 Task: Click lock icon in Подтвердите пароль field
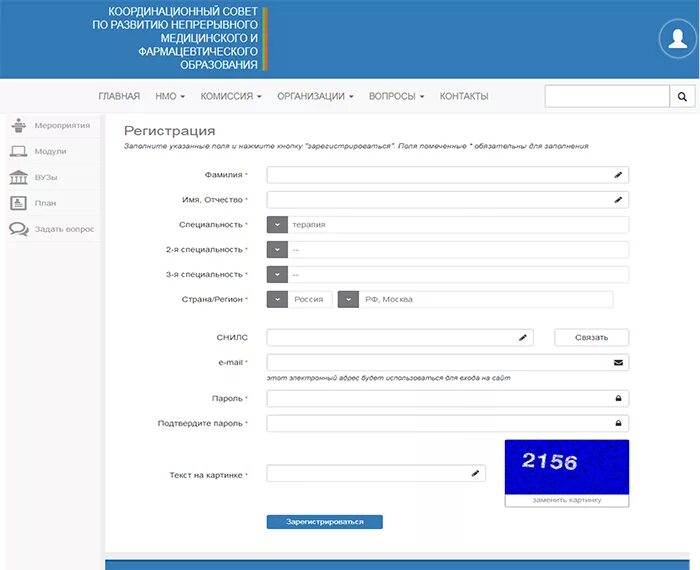tap(618, 423)
